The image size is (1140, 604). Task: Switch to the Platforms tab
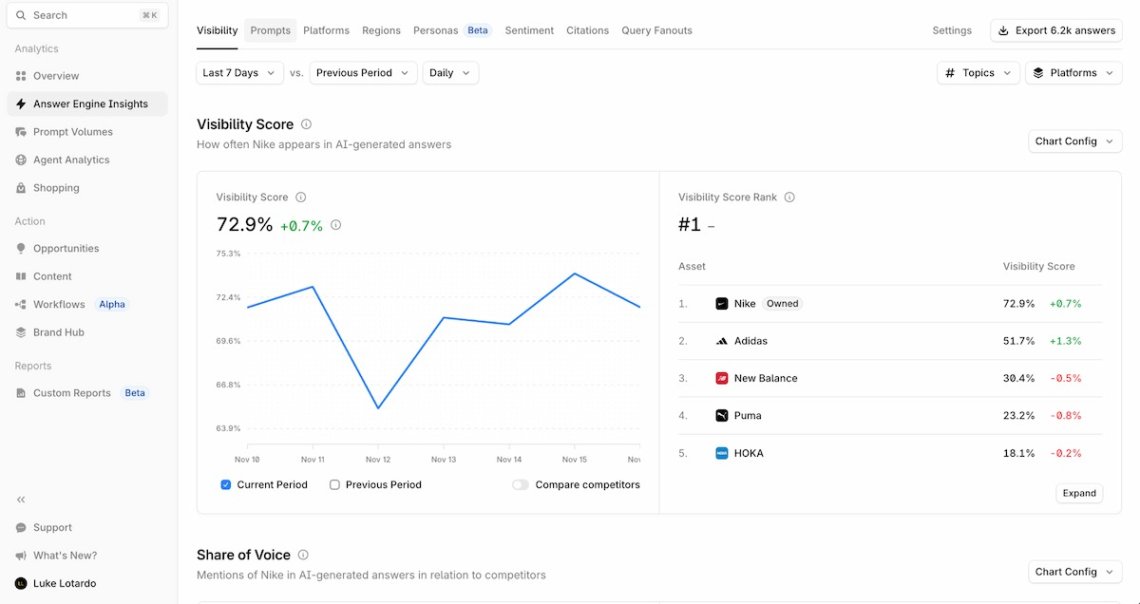tap(326, 31)
